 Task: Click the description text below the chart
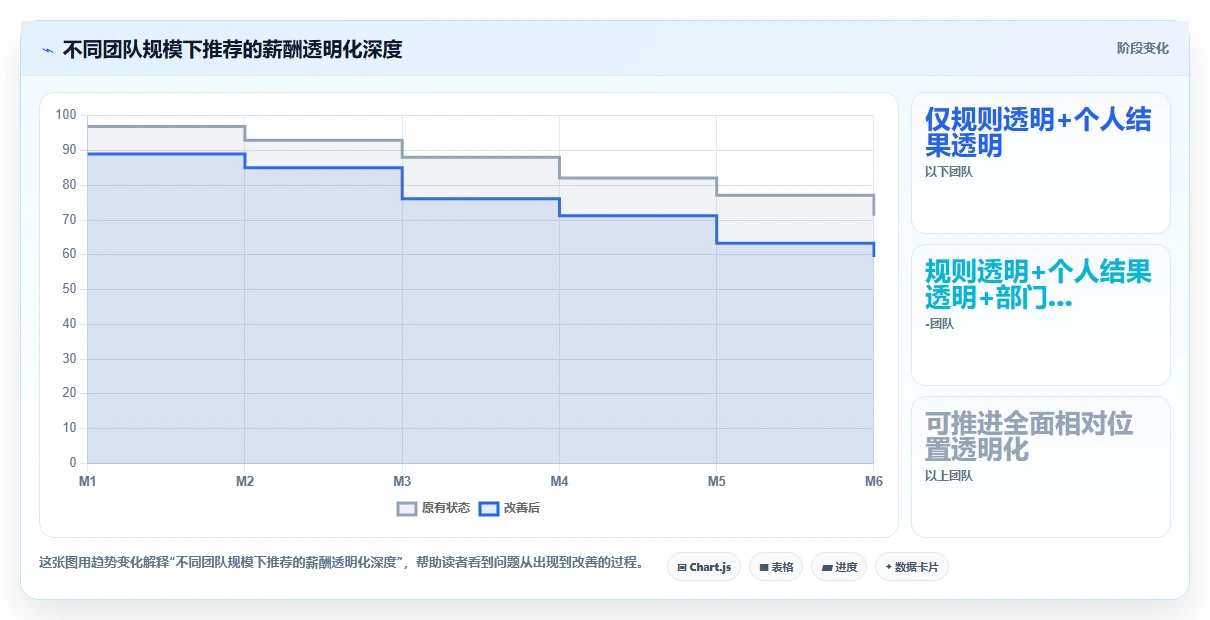click(341, 563)
